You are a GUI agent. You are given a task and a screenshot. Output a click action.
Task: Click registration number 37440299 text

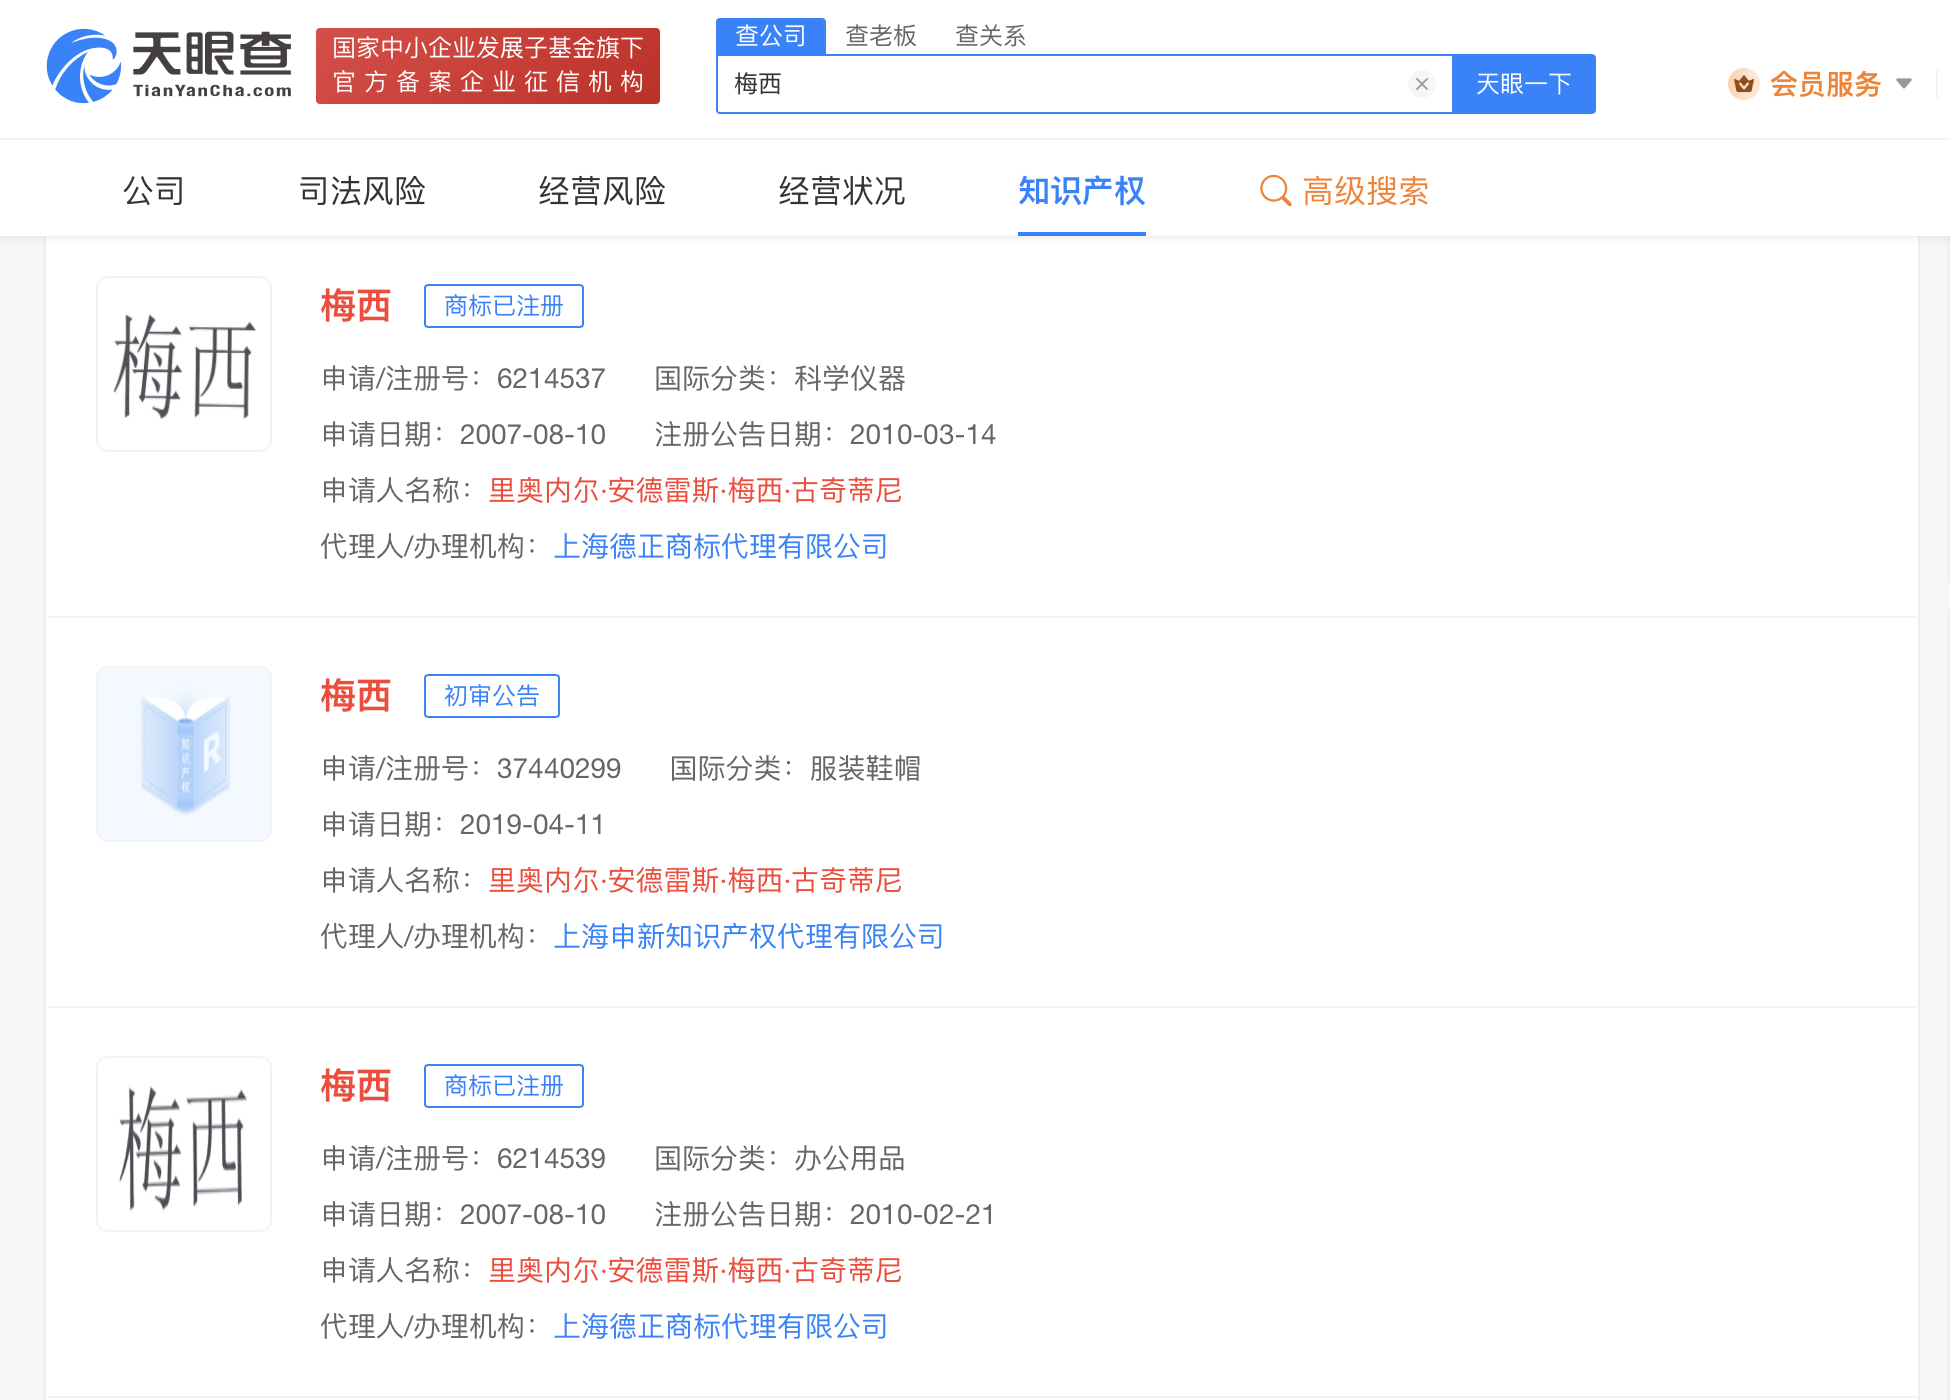point(559,768)
